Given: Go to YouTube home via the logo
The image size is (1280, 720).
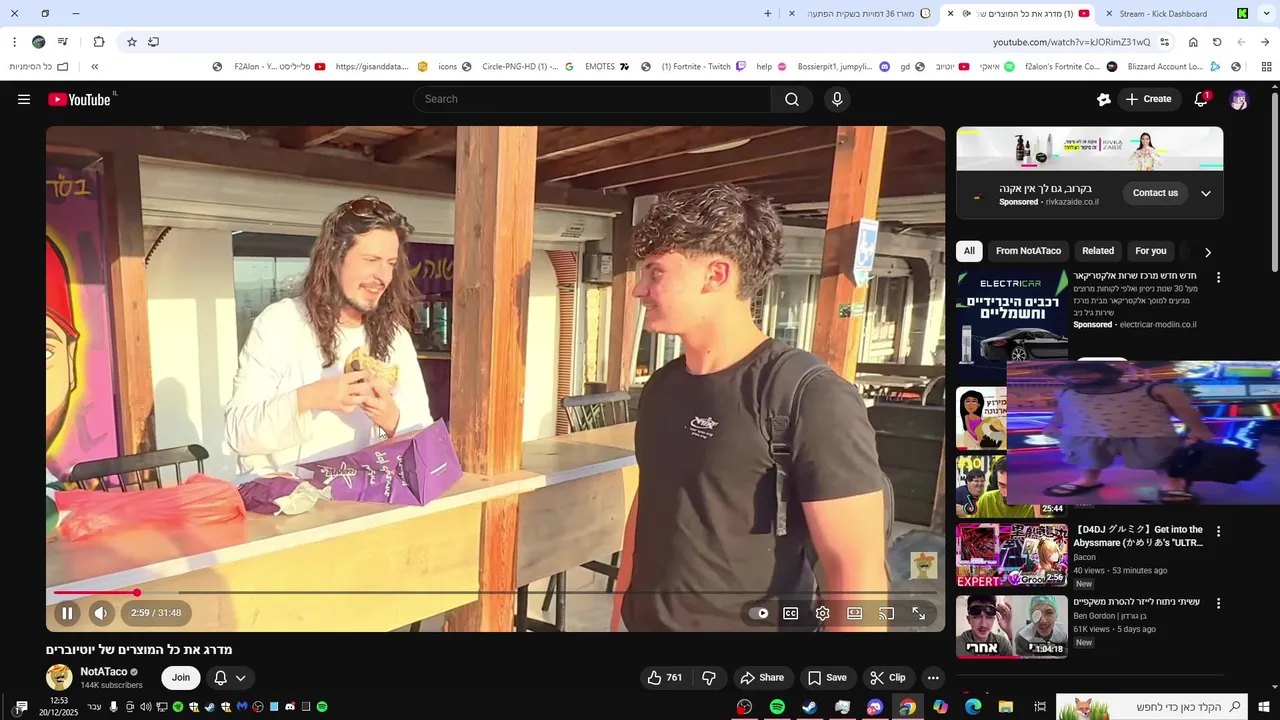Looking at the screenshot, I should [80, 99].
